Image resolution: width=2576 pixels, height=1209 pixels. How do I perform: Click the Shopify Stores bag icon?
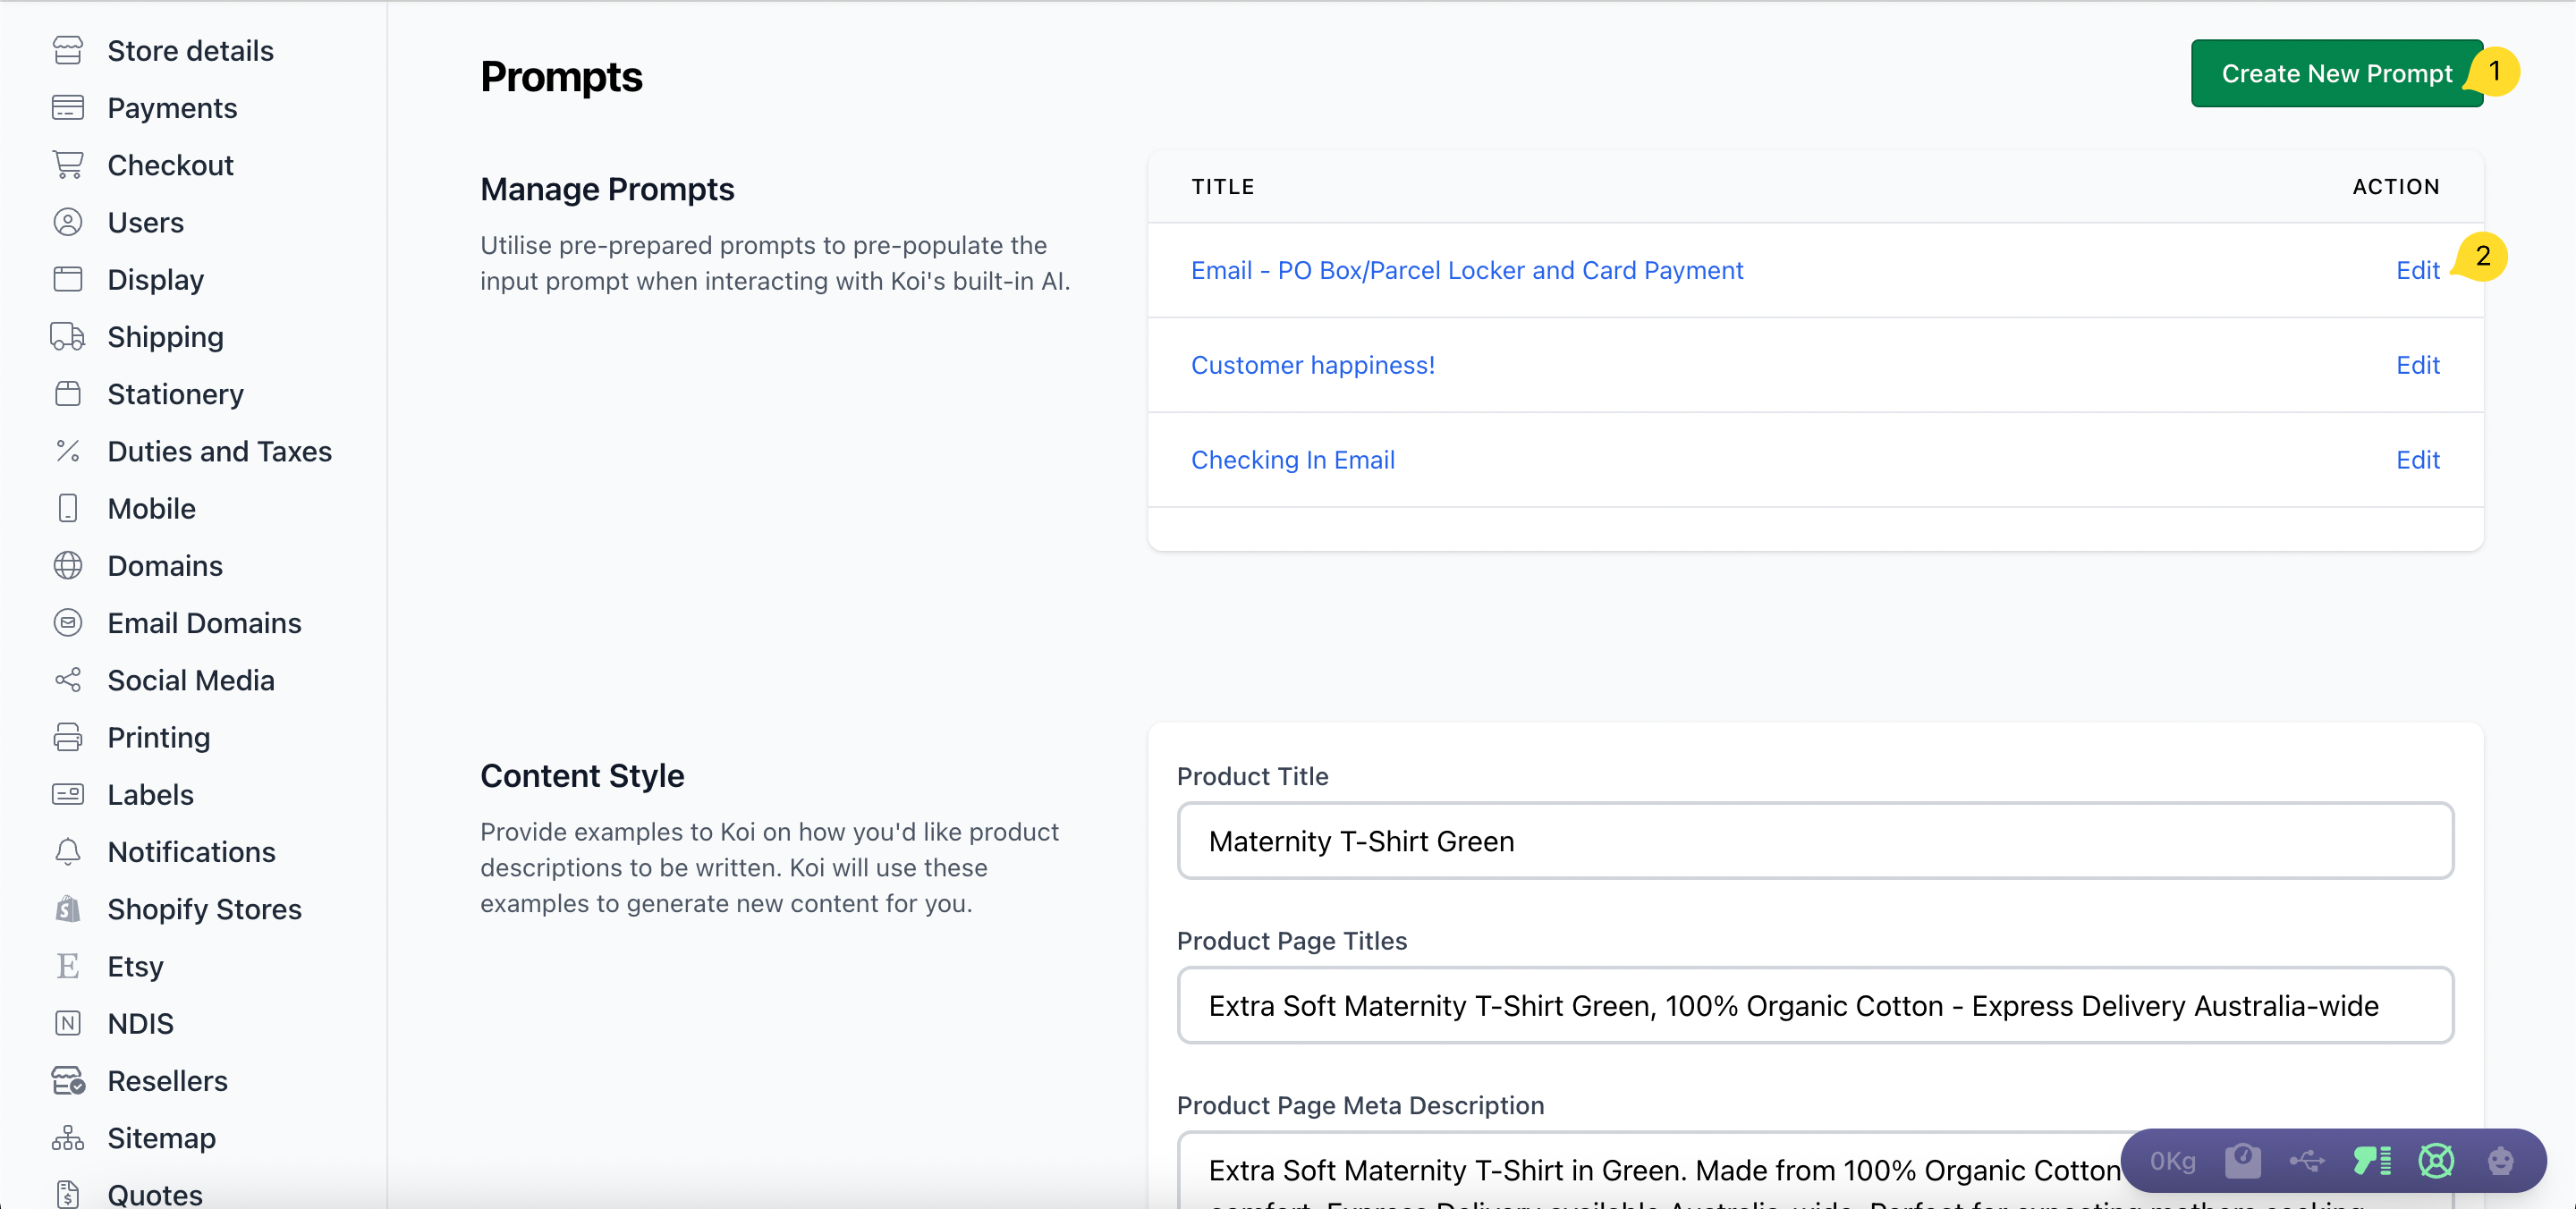68,909
